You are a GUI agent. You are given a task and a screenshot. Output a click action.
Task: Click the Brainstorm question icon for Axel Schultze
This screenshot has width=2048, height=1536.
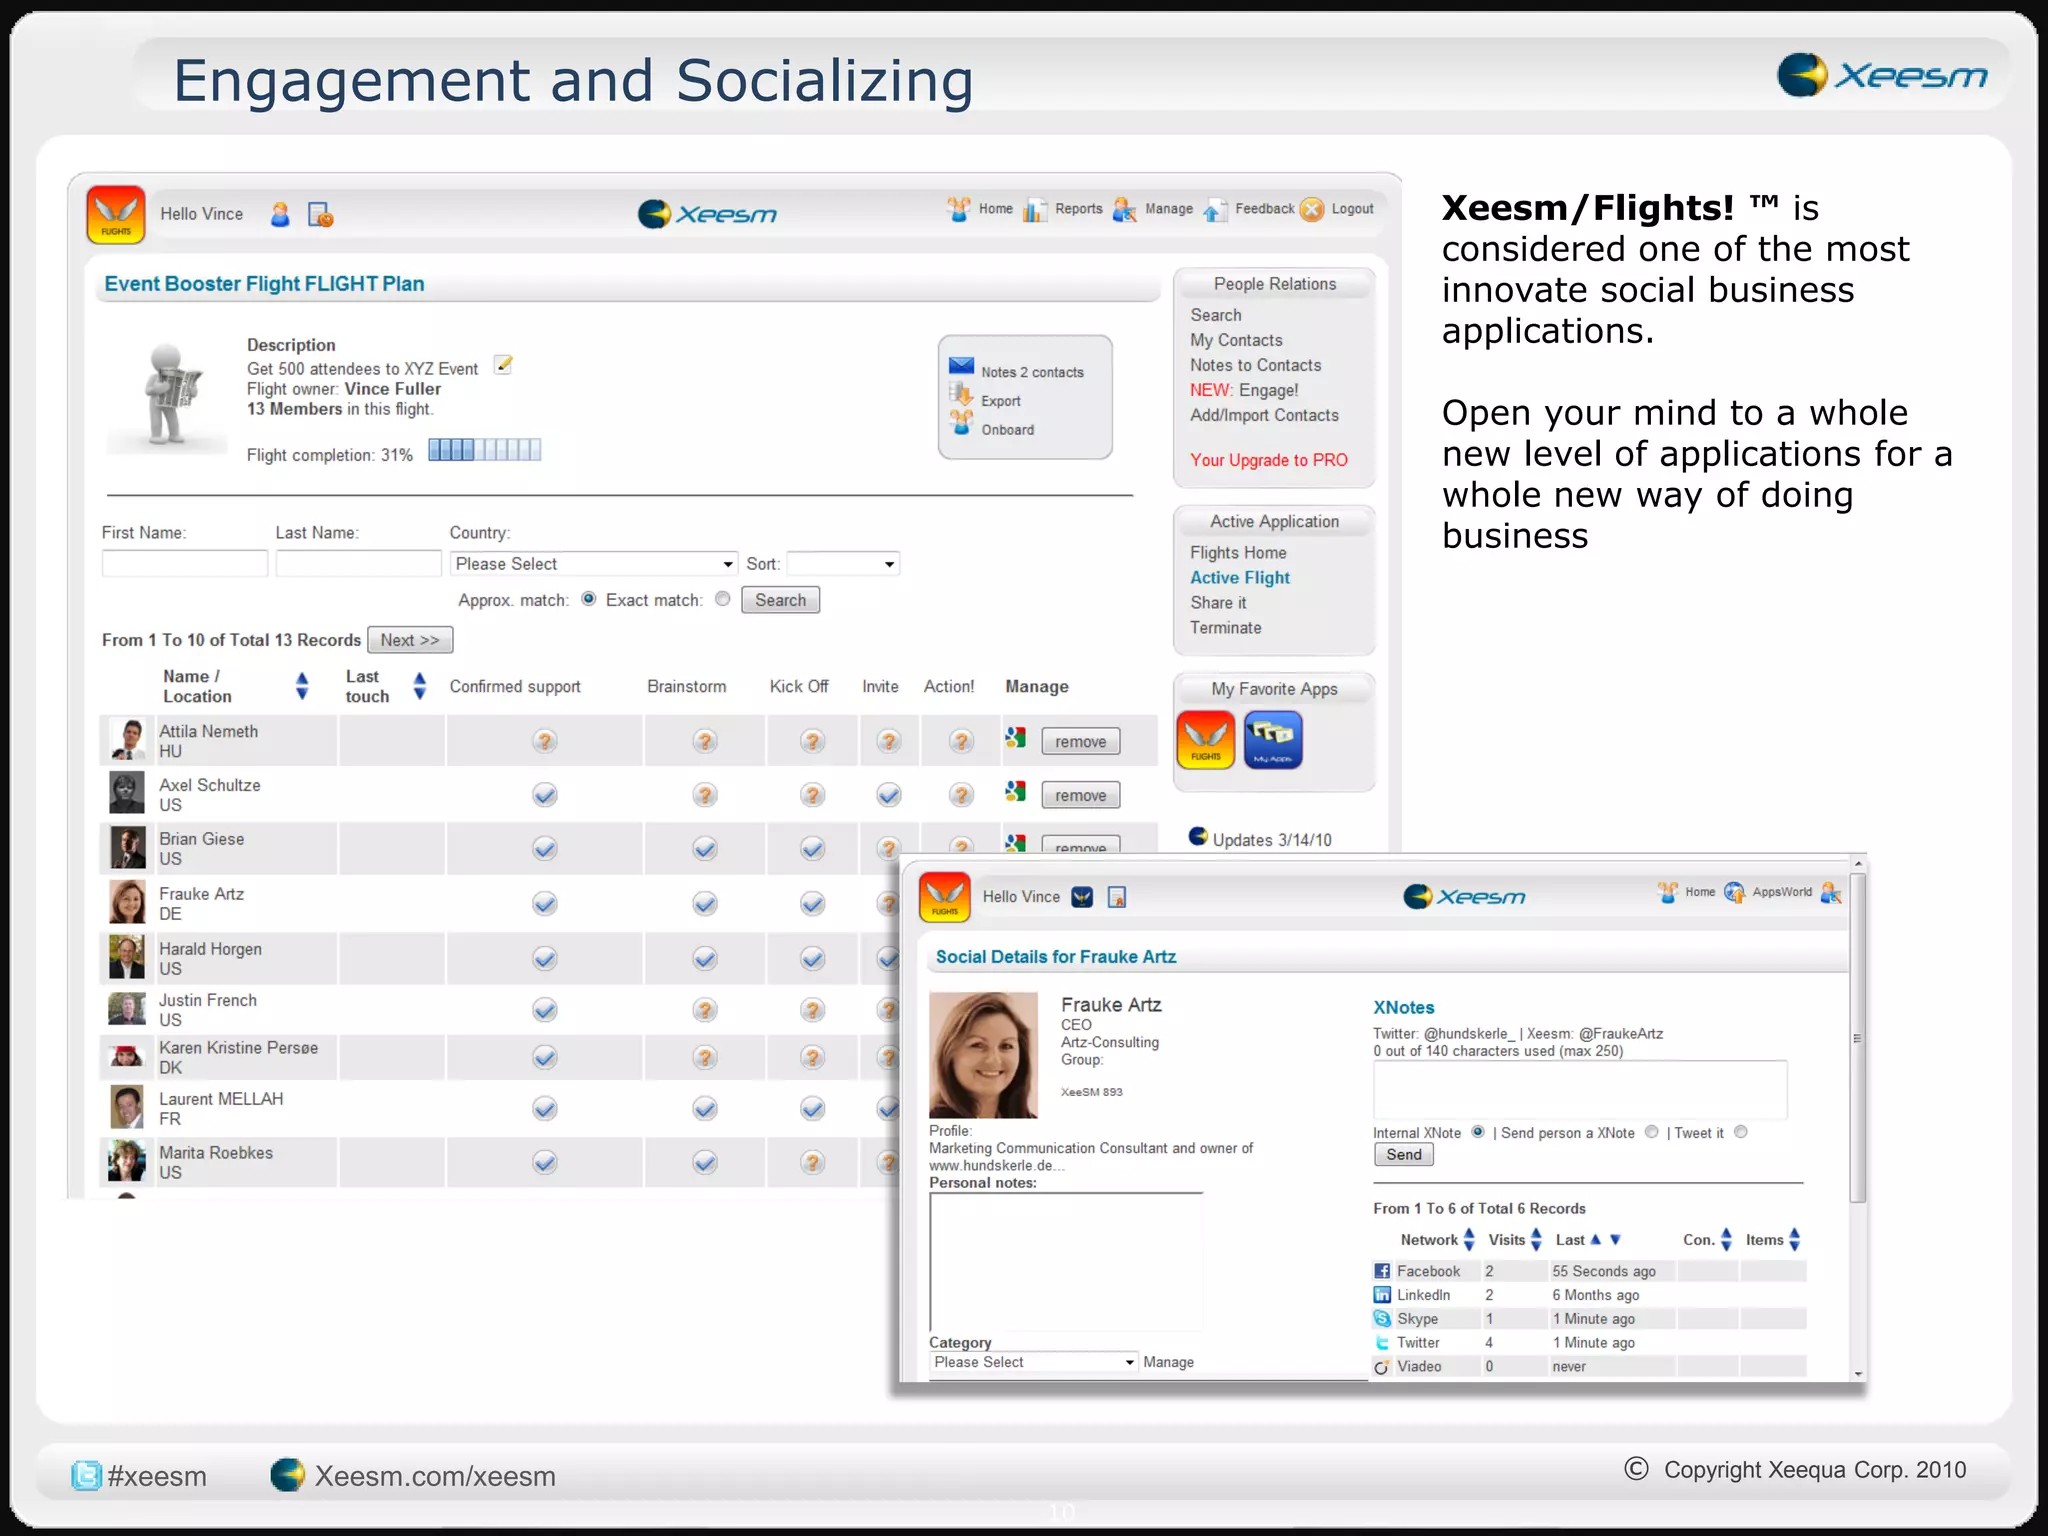point(705,795)
